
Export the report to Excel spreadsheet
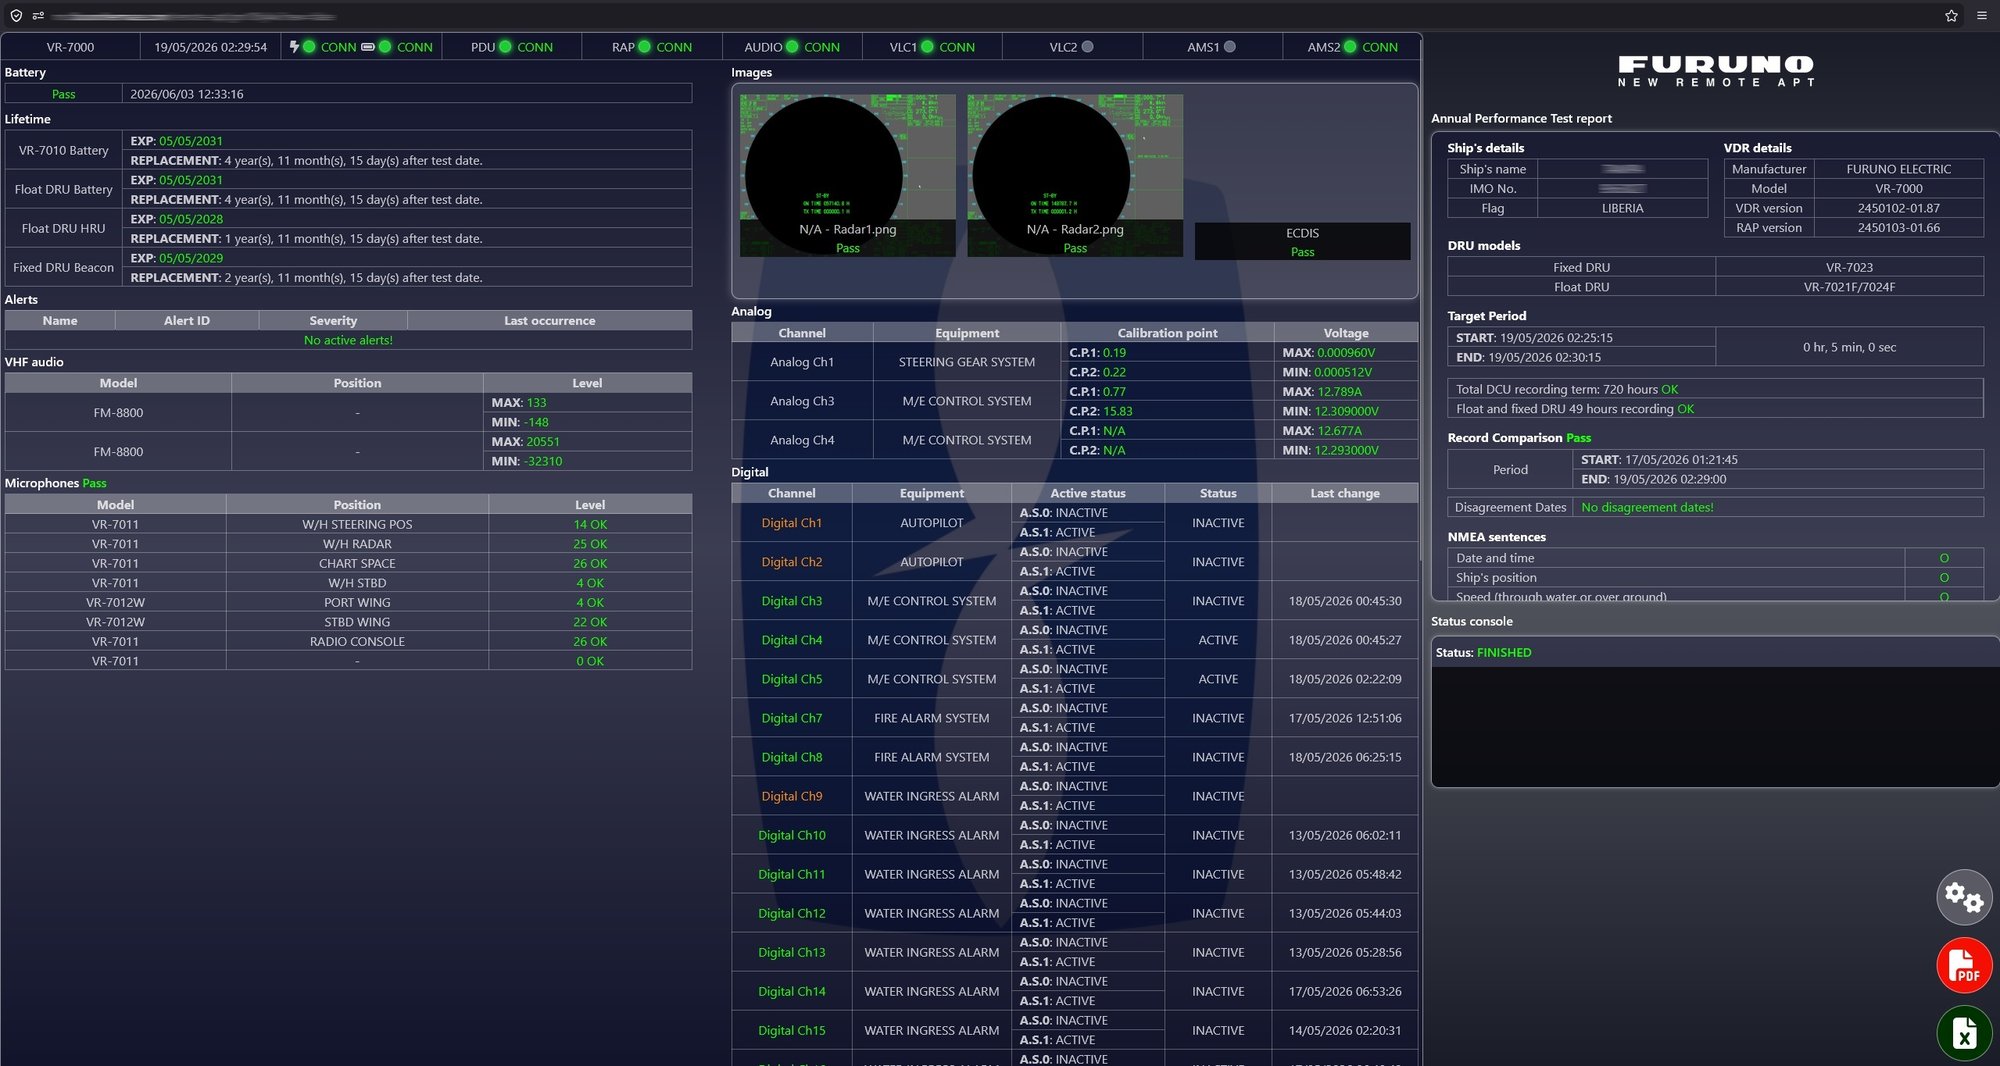(x=1964, y=1032)
